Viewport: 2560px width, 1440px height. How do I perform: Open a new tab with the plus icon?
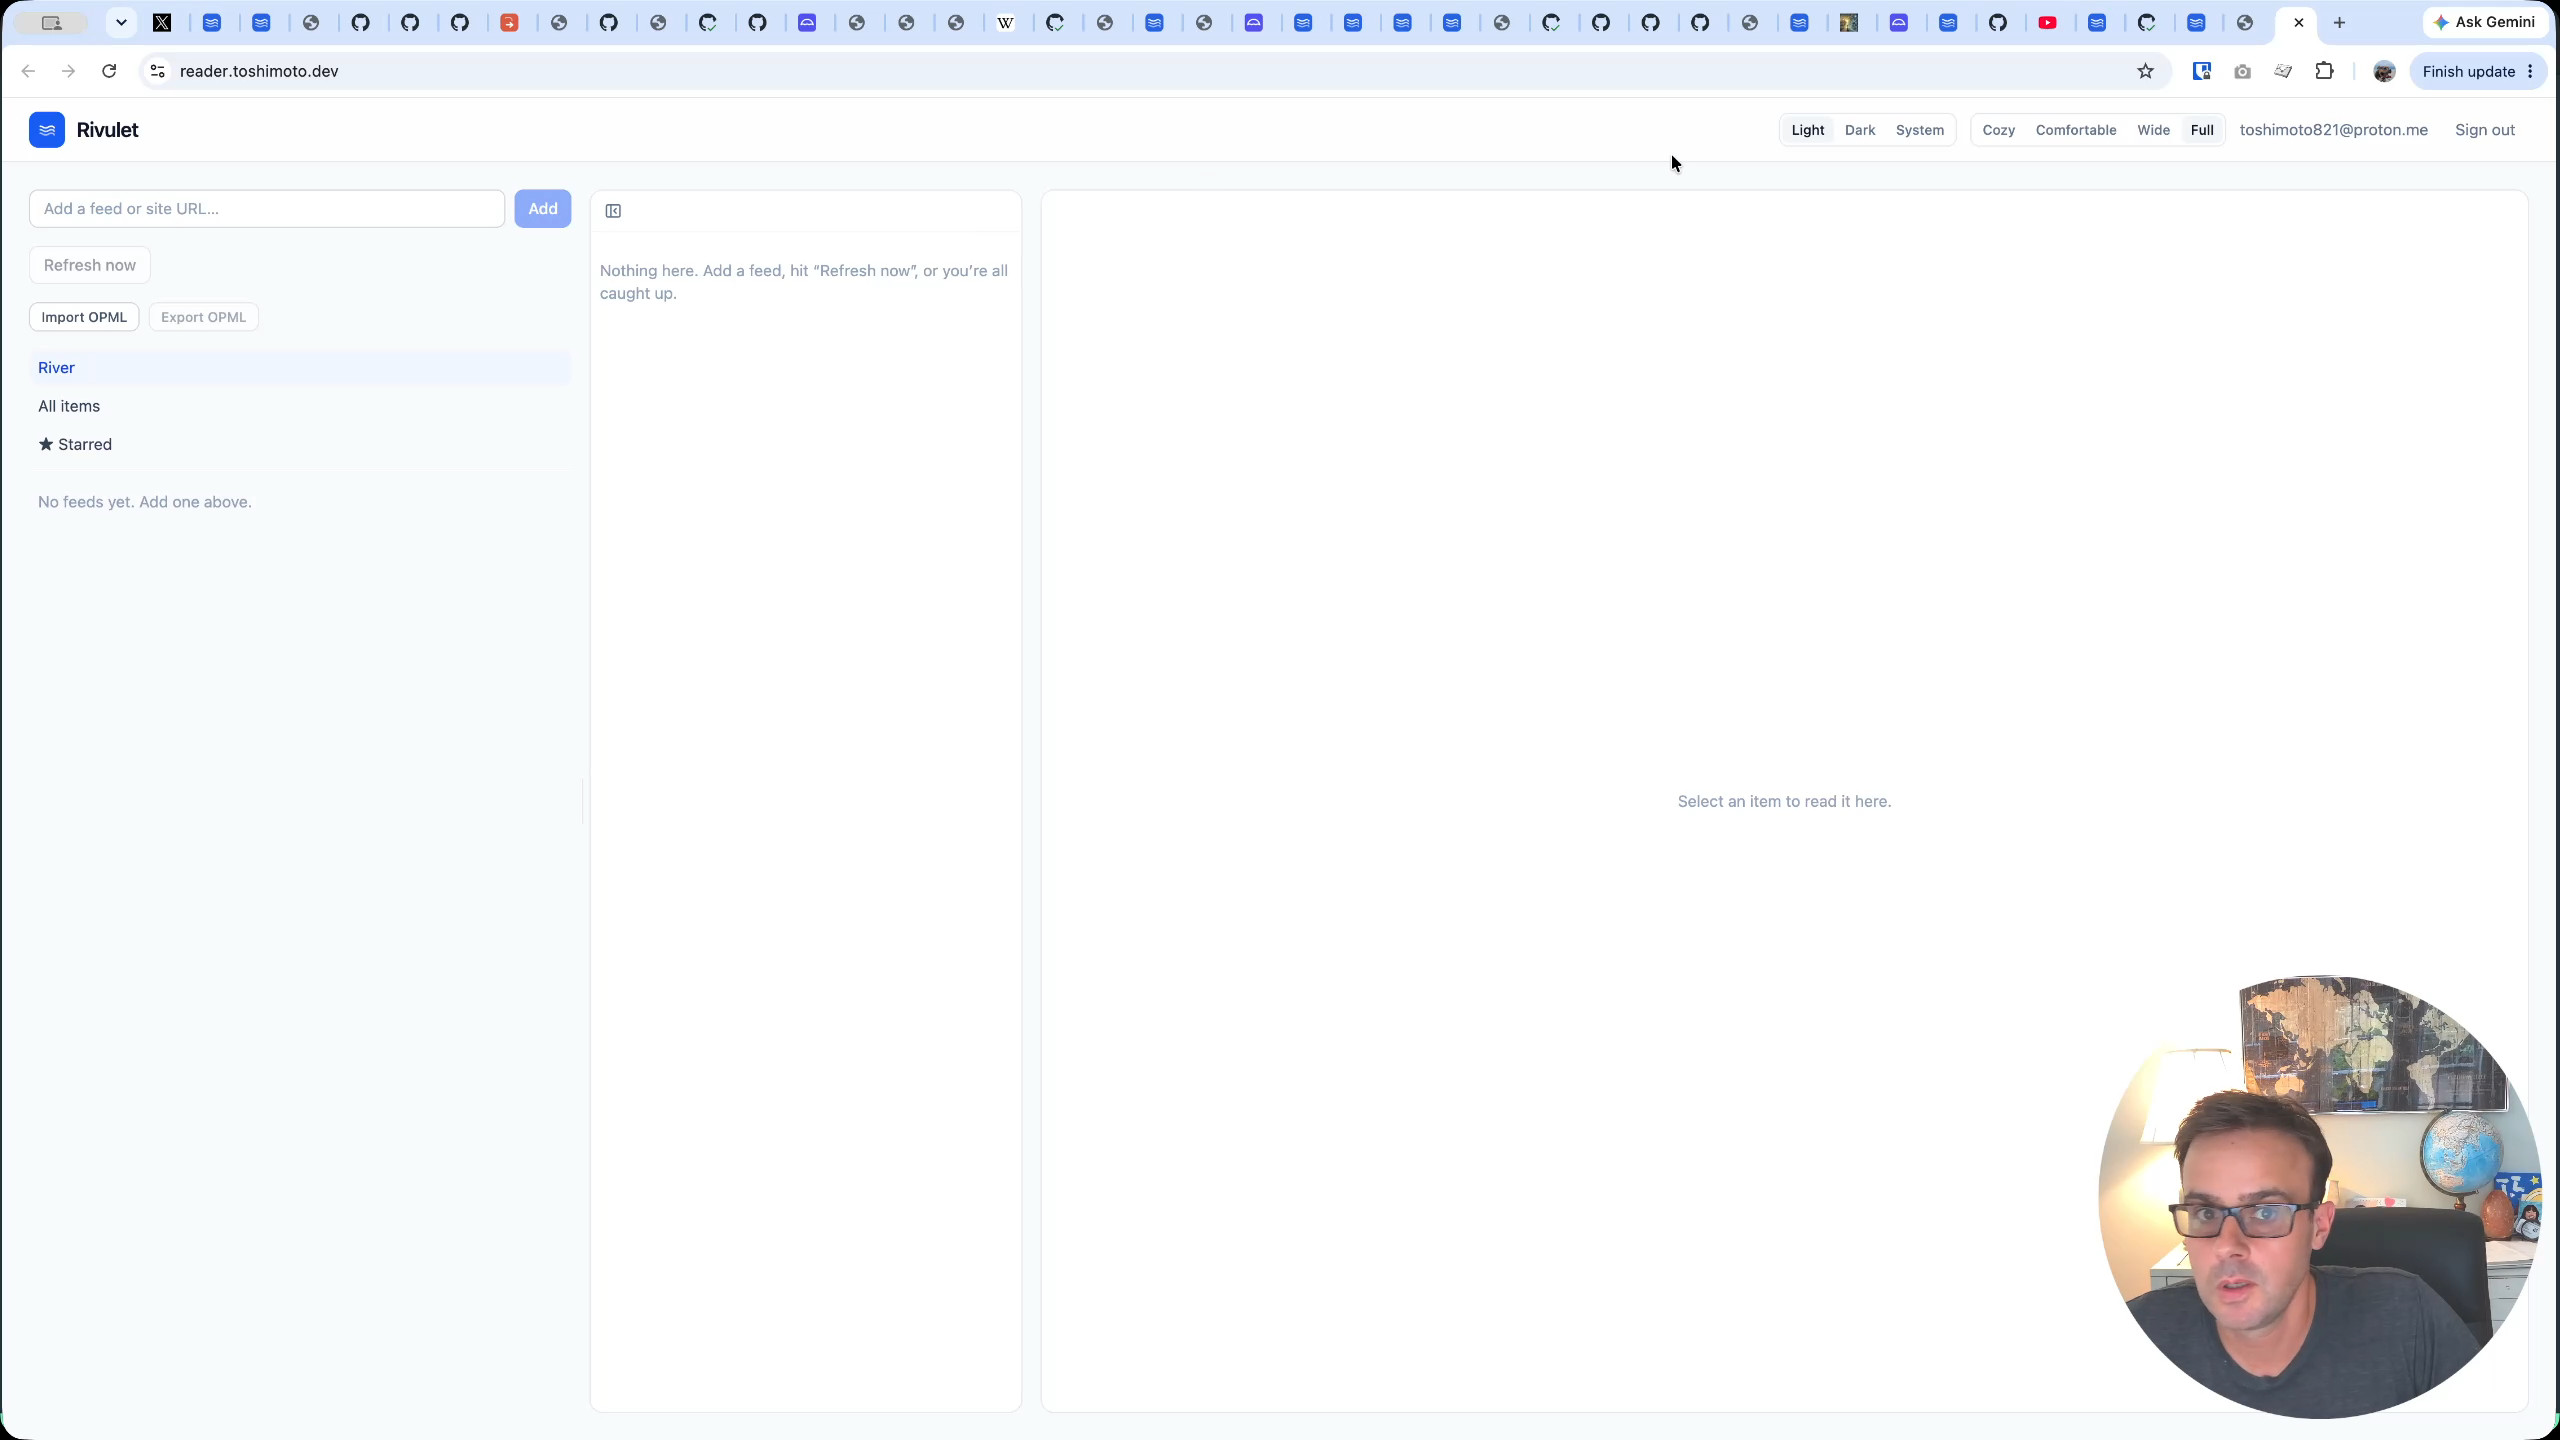pos(2339,22)
